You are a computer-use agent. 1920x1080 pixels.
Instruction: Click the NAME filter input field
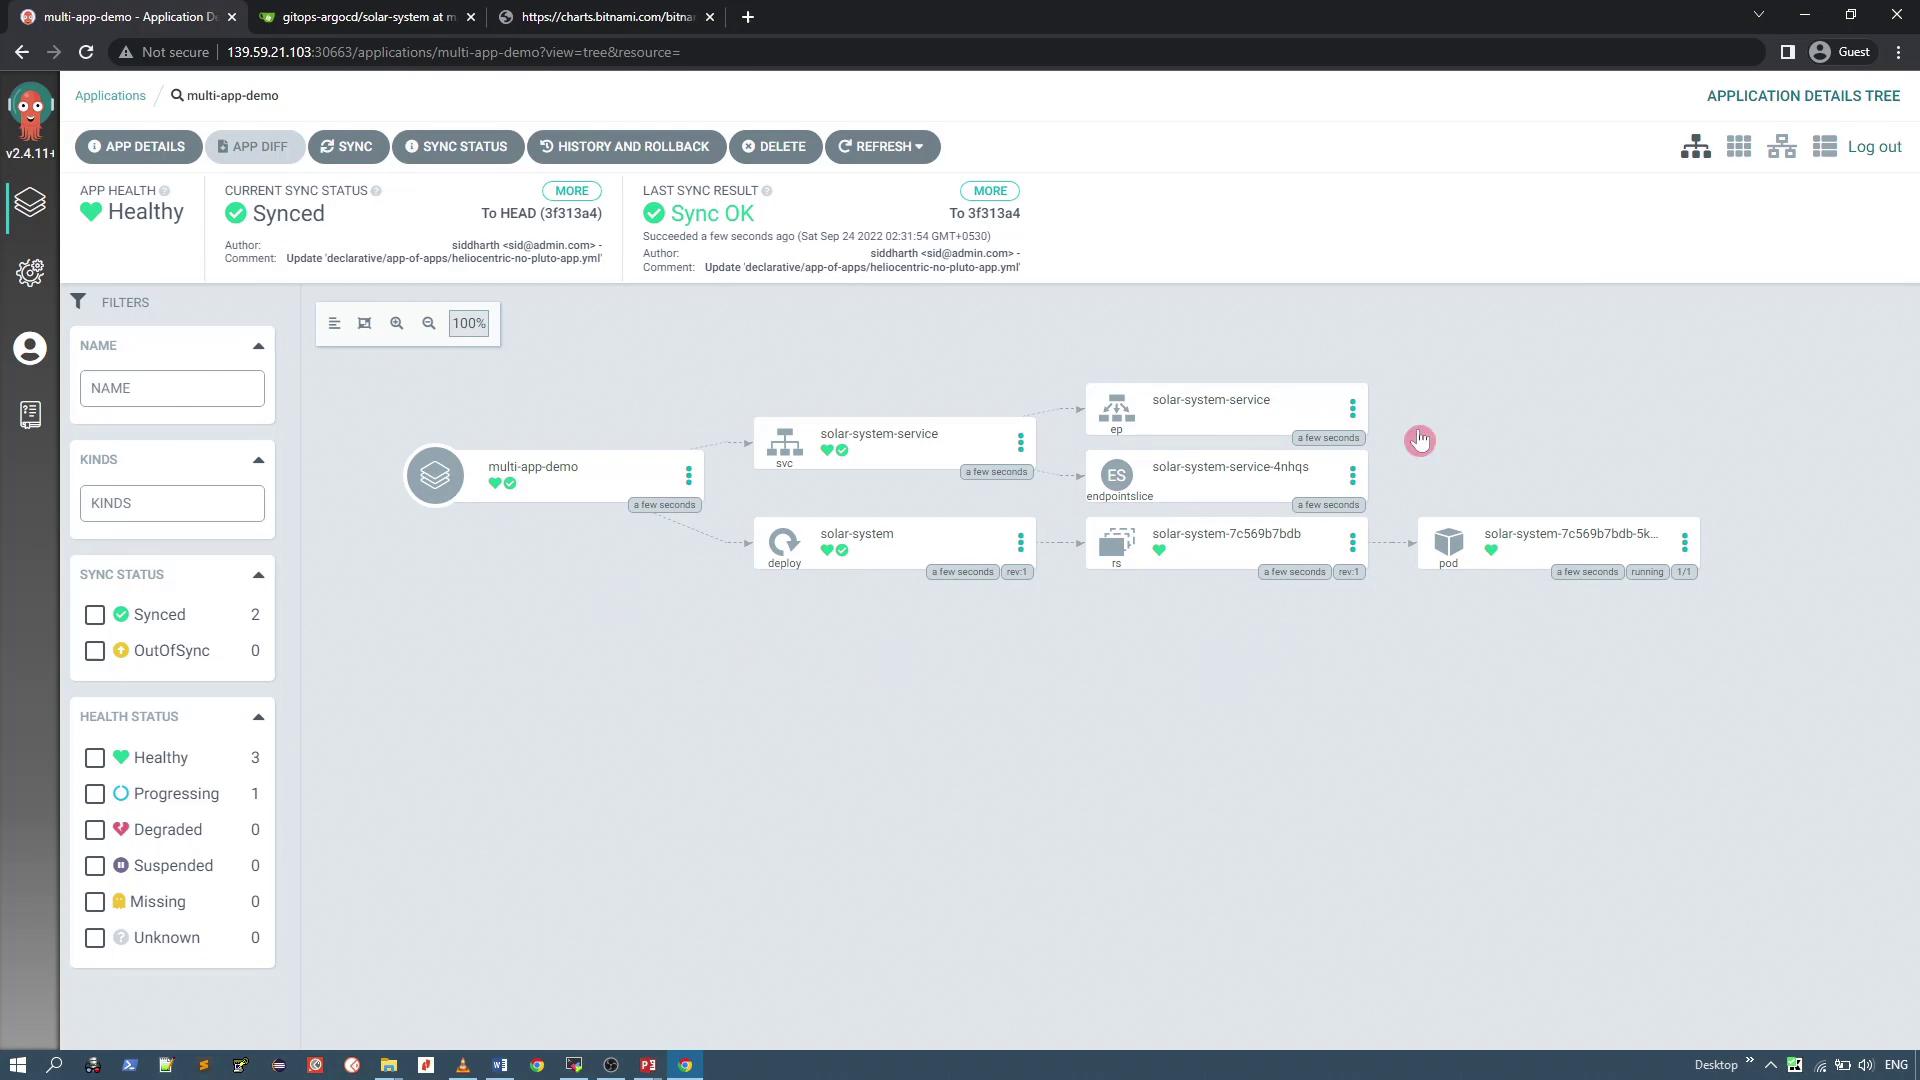click(172, 388)
